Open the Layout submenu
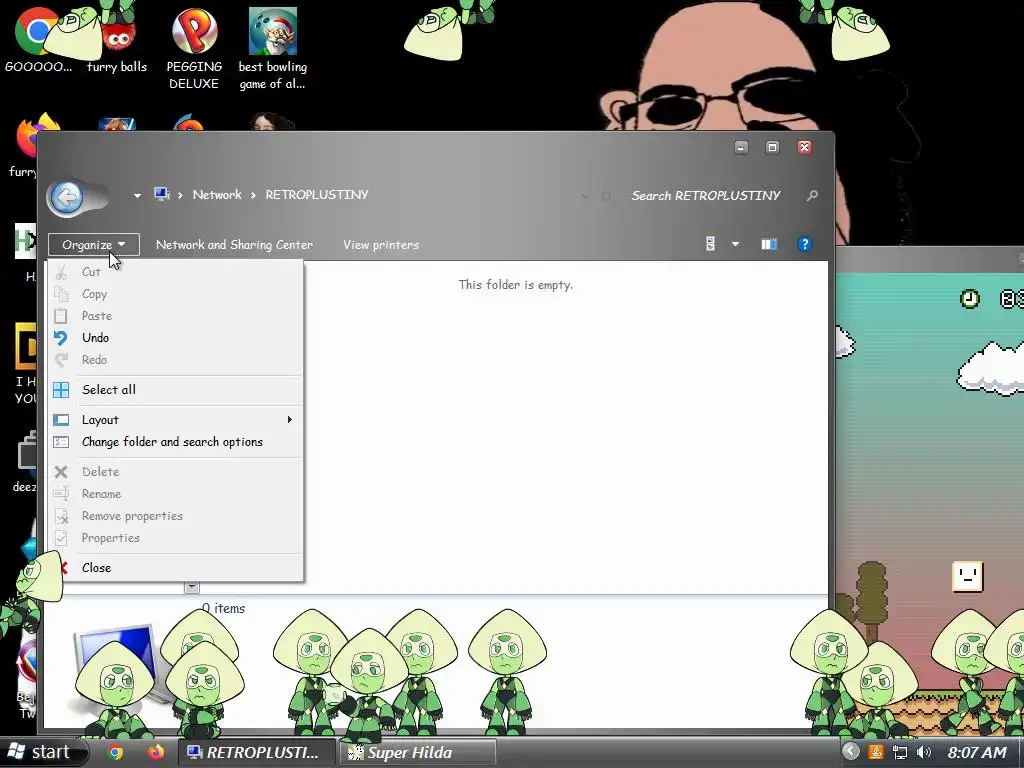 pos(176,420)
